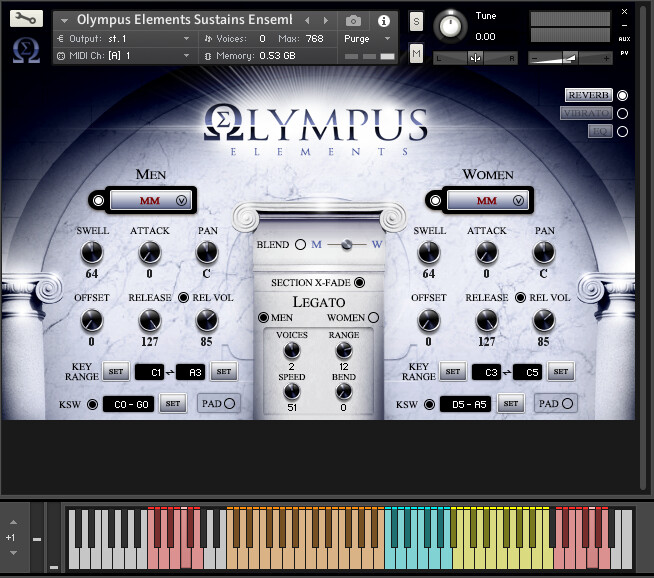This screenshot has width=654, height=578.
Task: Toggle the REVERB radio button
Action: pos(622,95)
